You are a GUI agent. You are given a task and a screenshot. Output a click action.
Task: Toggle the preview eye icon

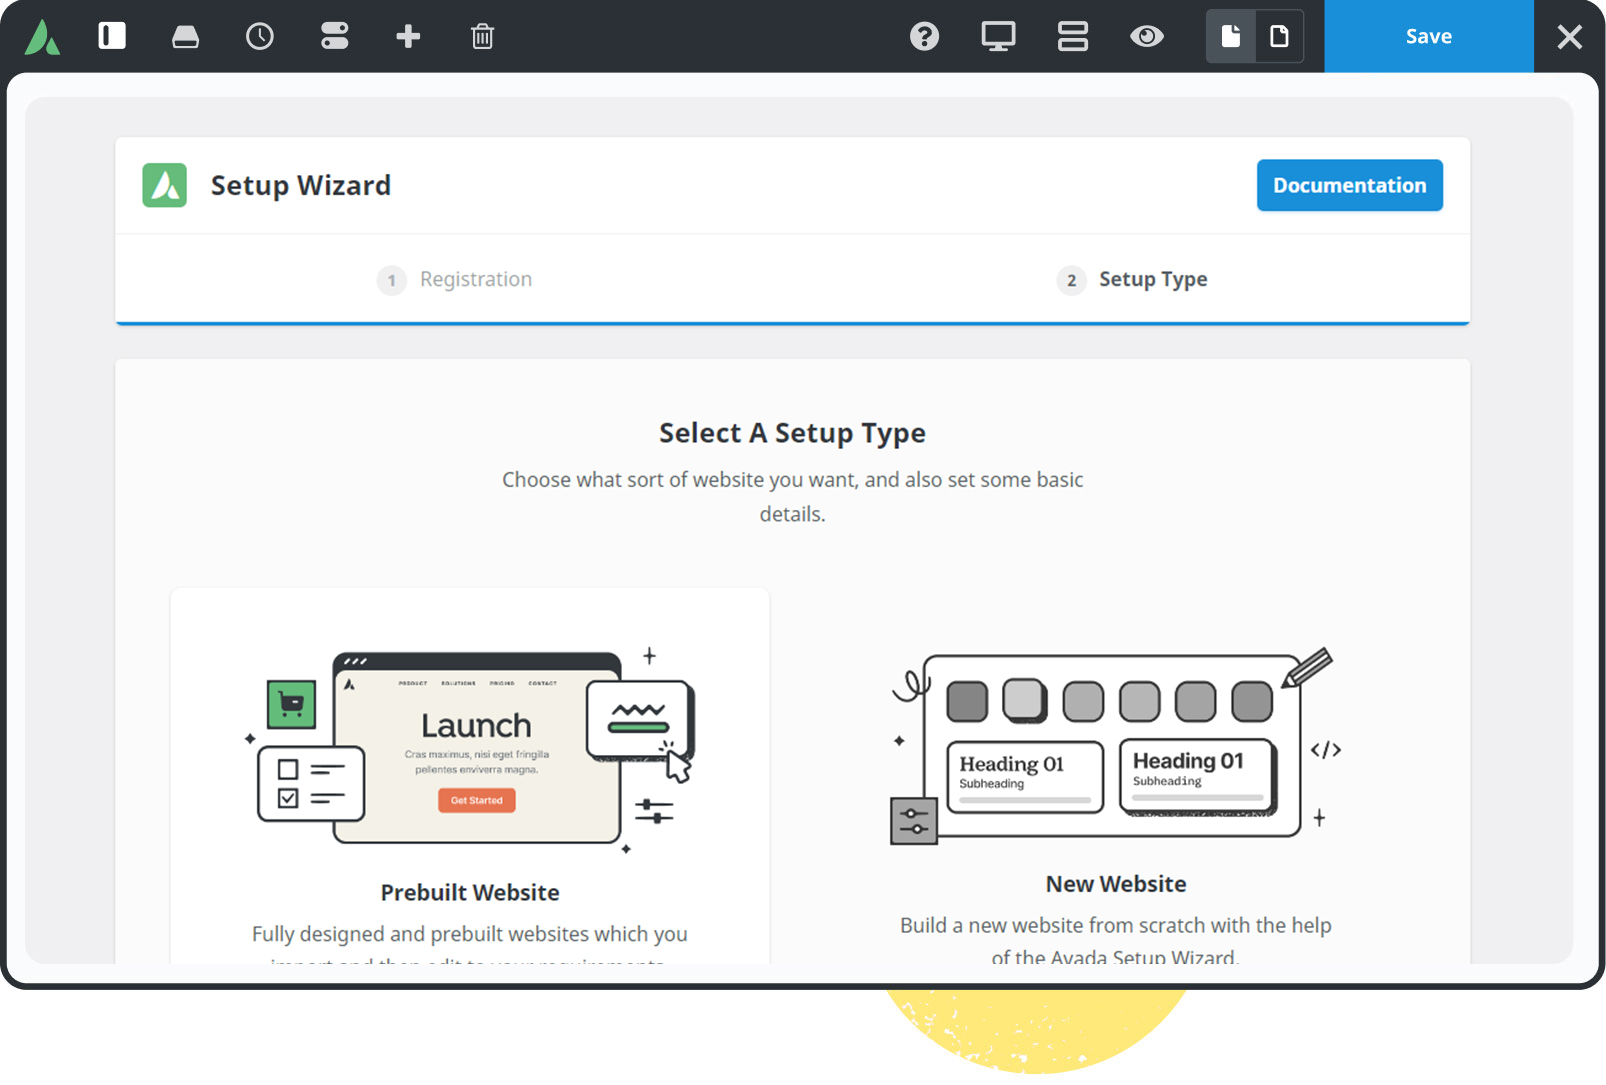pyautogui.click(x=1147, y=37)
